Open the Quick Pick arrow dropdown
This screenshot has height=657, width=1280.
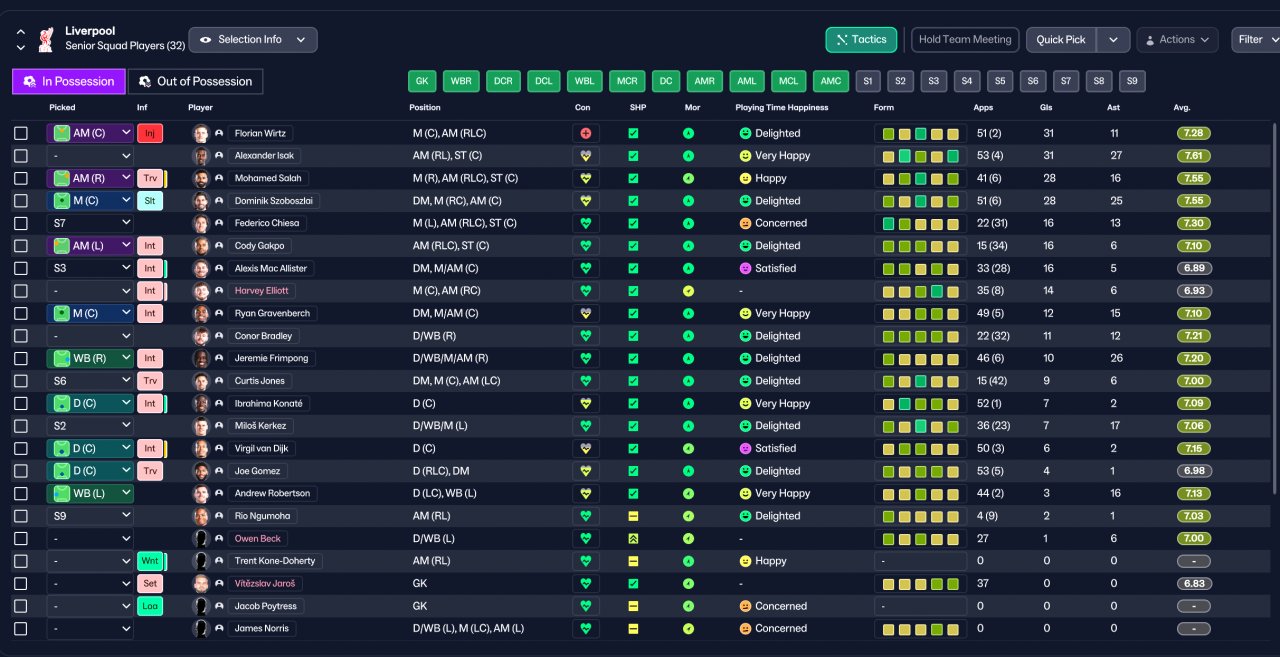(x=1113, y=40)
